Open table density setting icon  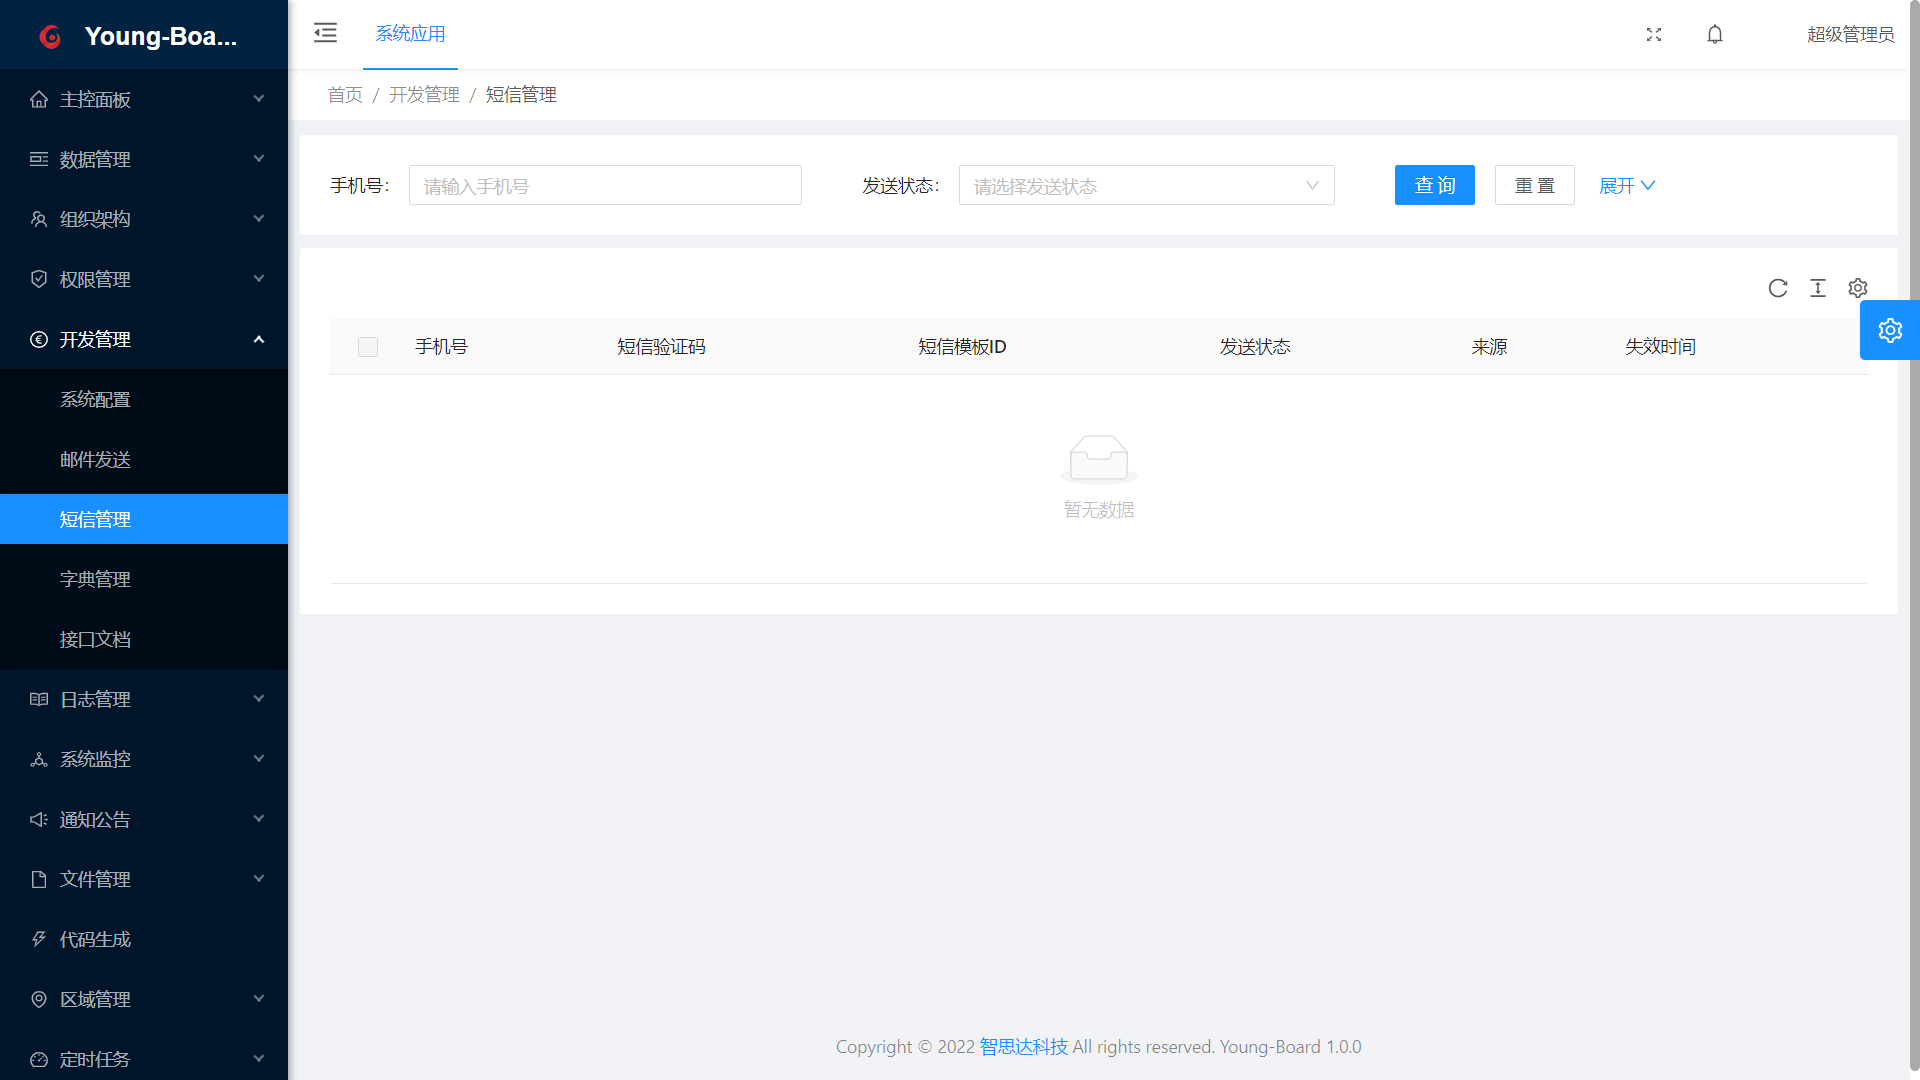1818,288
